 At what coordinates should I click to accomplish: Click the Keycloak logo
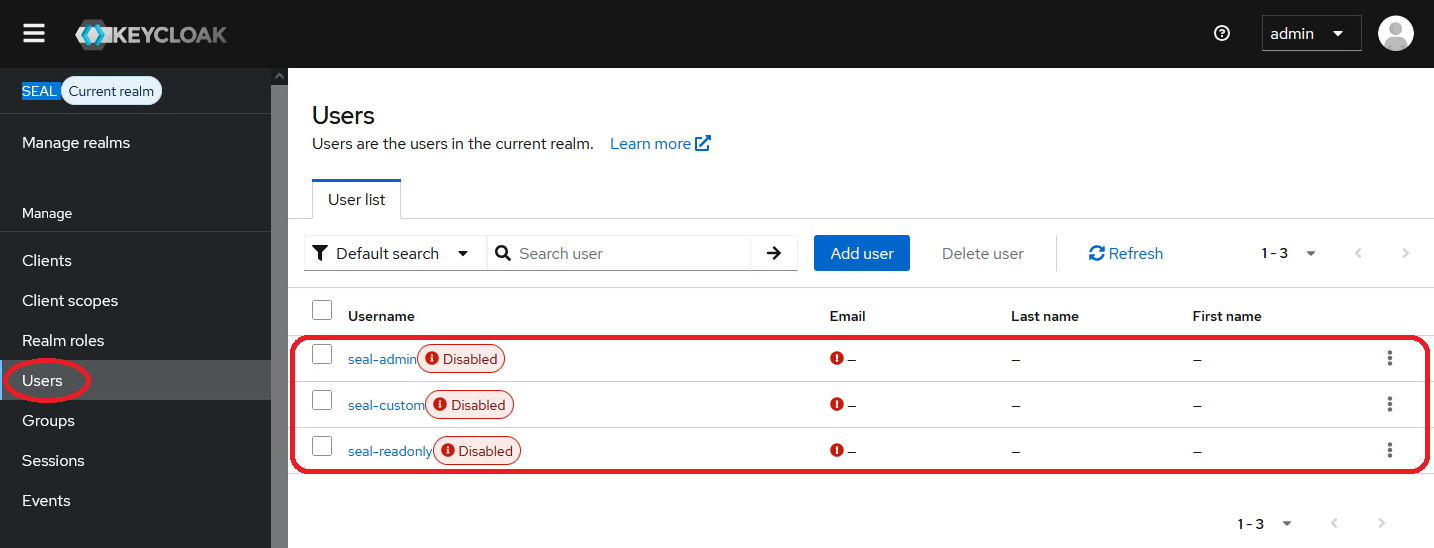[151, 34]
